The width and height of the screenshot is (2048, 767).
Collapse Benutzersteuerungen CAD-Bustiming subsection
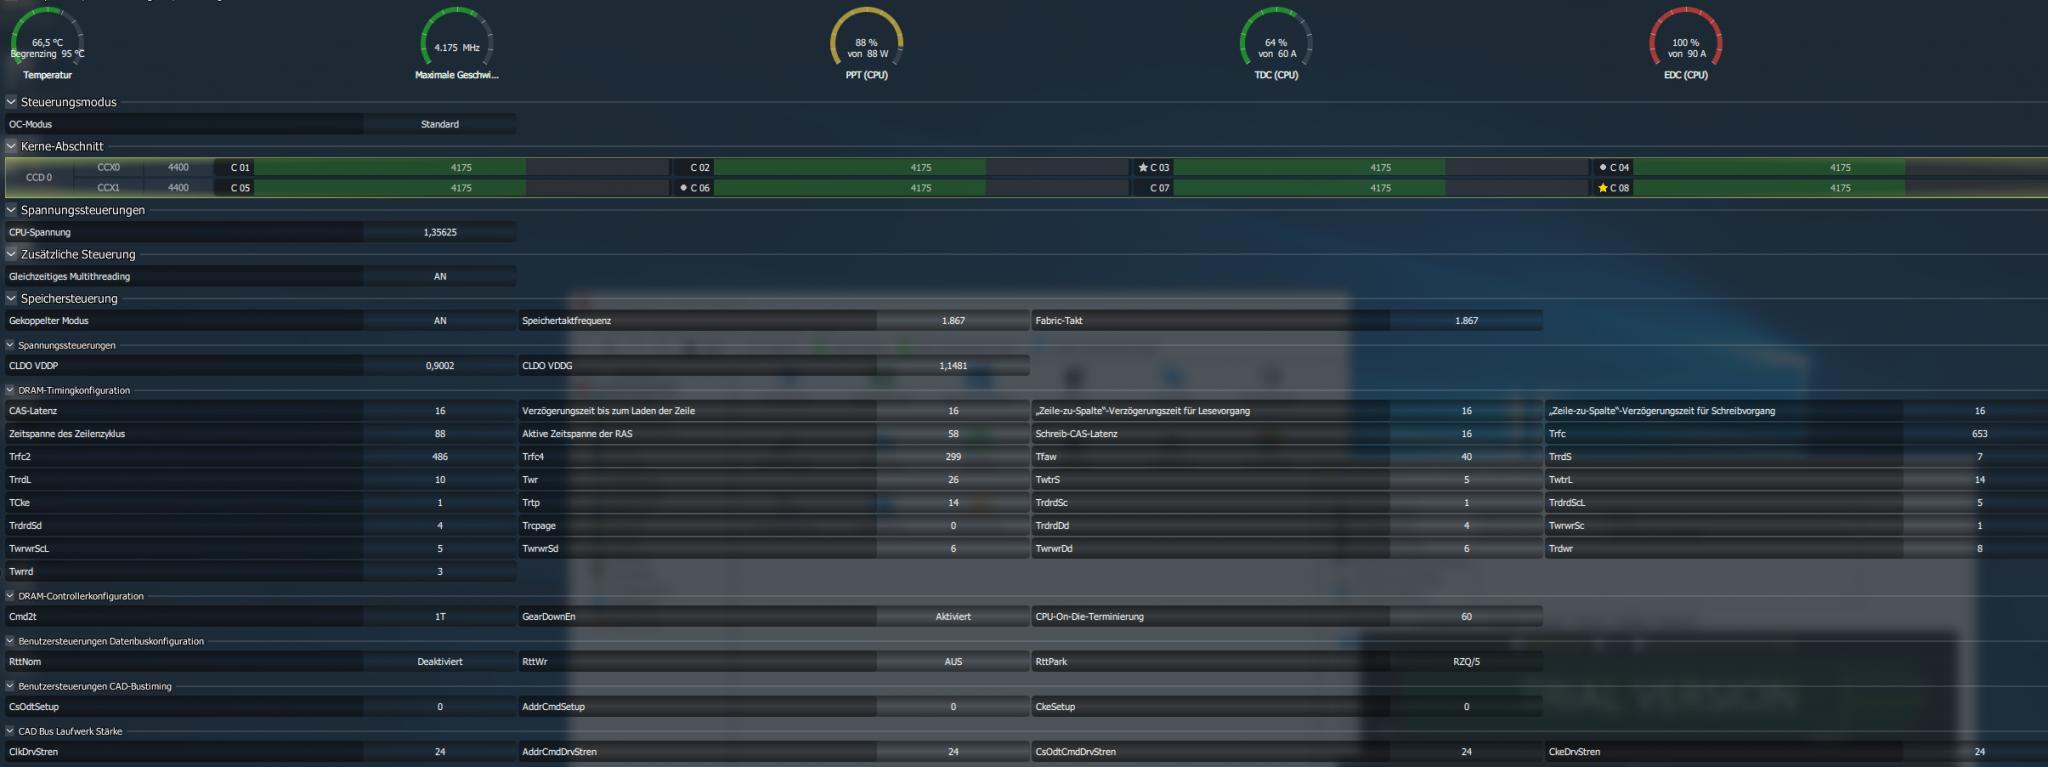point(10,686)
